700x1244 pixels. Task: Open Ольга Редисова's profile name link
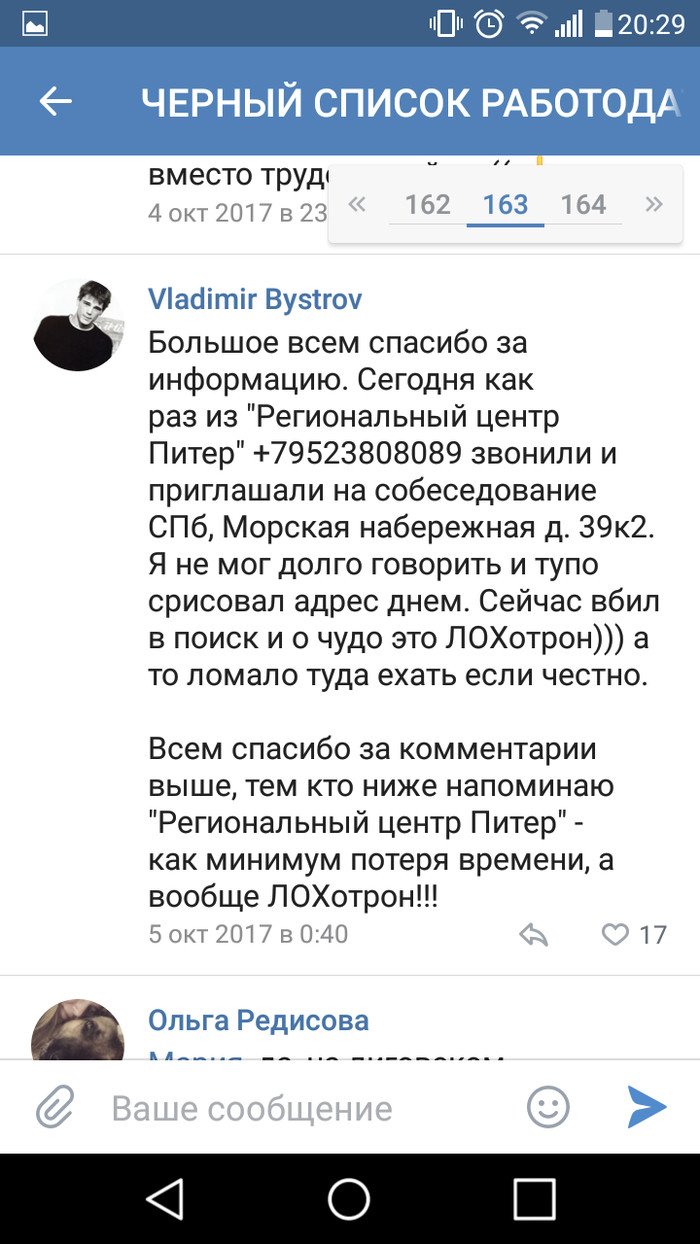pos(258,1020)
